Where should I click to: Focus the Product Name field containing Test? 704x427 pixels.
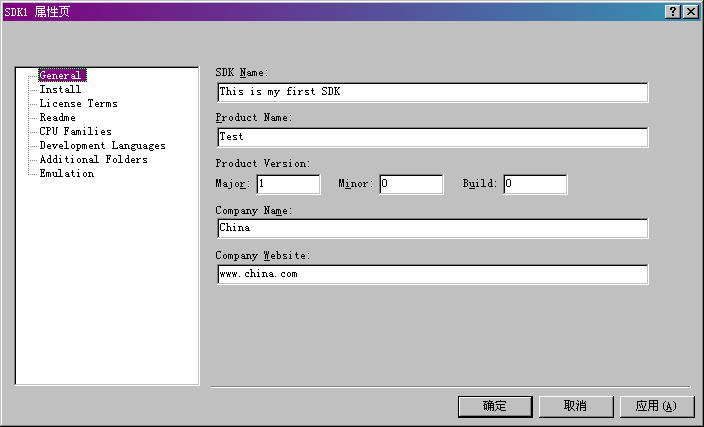click(432, 137)
